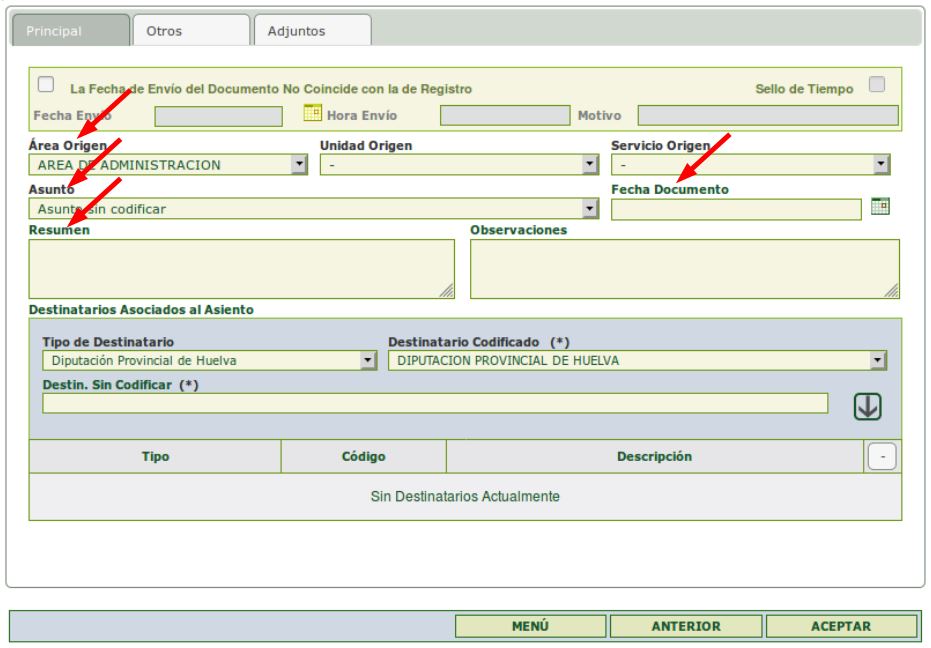Focus the Destin. Sin Codificar field
931x648 pixels.
[x=435, y=403]
